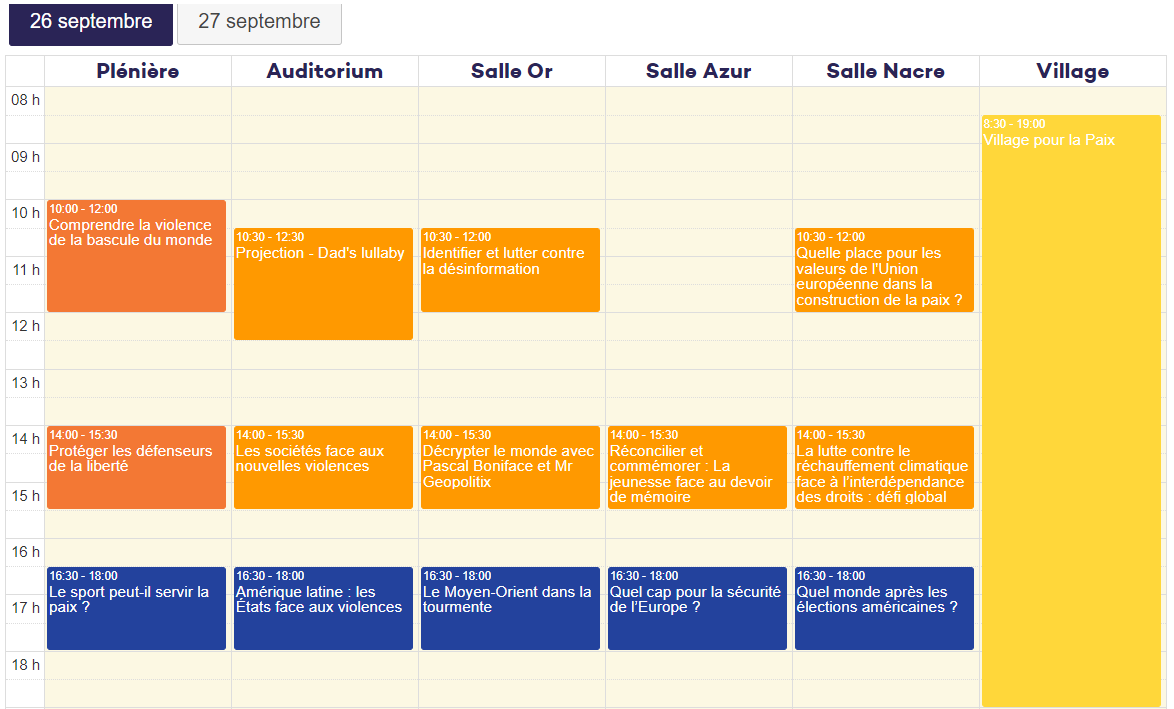The width and height of the screenshot is (1174, 709).
Task: Open the Pascal Boniface and Mr Geopolitix session
Action: (510, 467)
